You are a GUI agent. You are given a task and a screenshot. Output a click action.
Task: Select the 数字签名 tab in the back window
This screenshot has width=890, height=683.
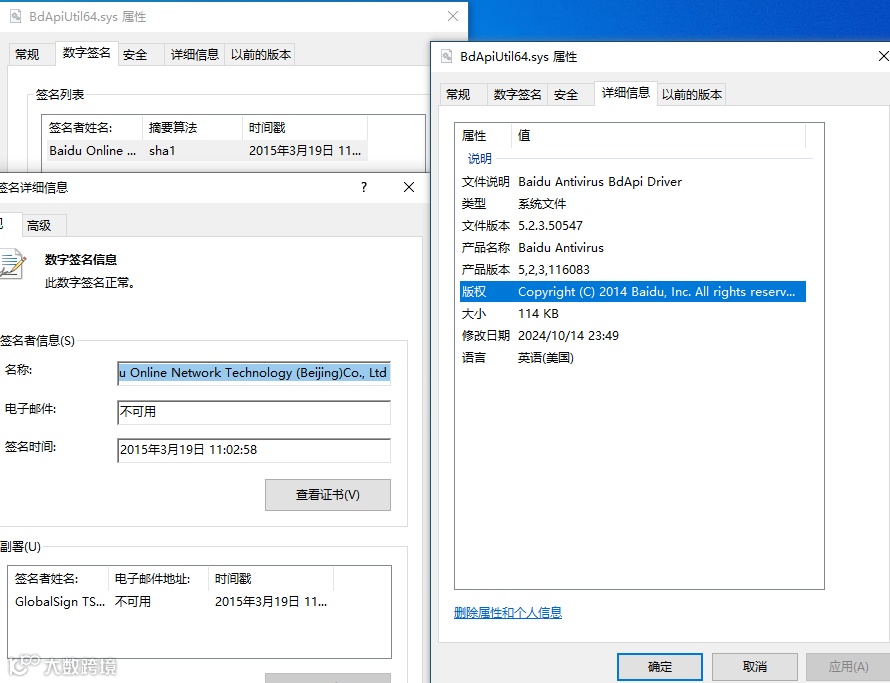pos(87,53)
